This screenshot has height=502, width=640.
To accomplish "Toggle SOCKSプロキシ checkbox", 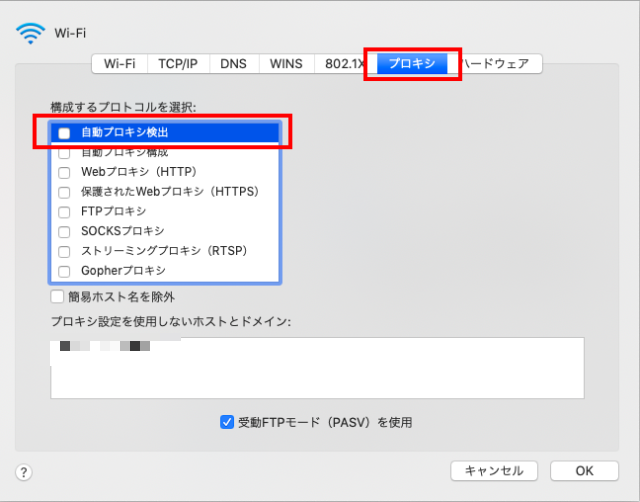I will coord(64,232).
